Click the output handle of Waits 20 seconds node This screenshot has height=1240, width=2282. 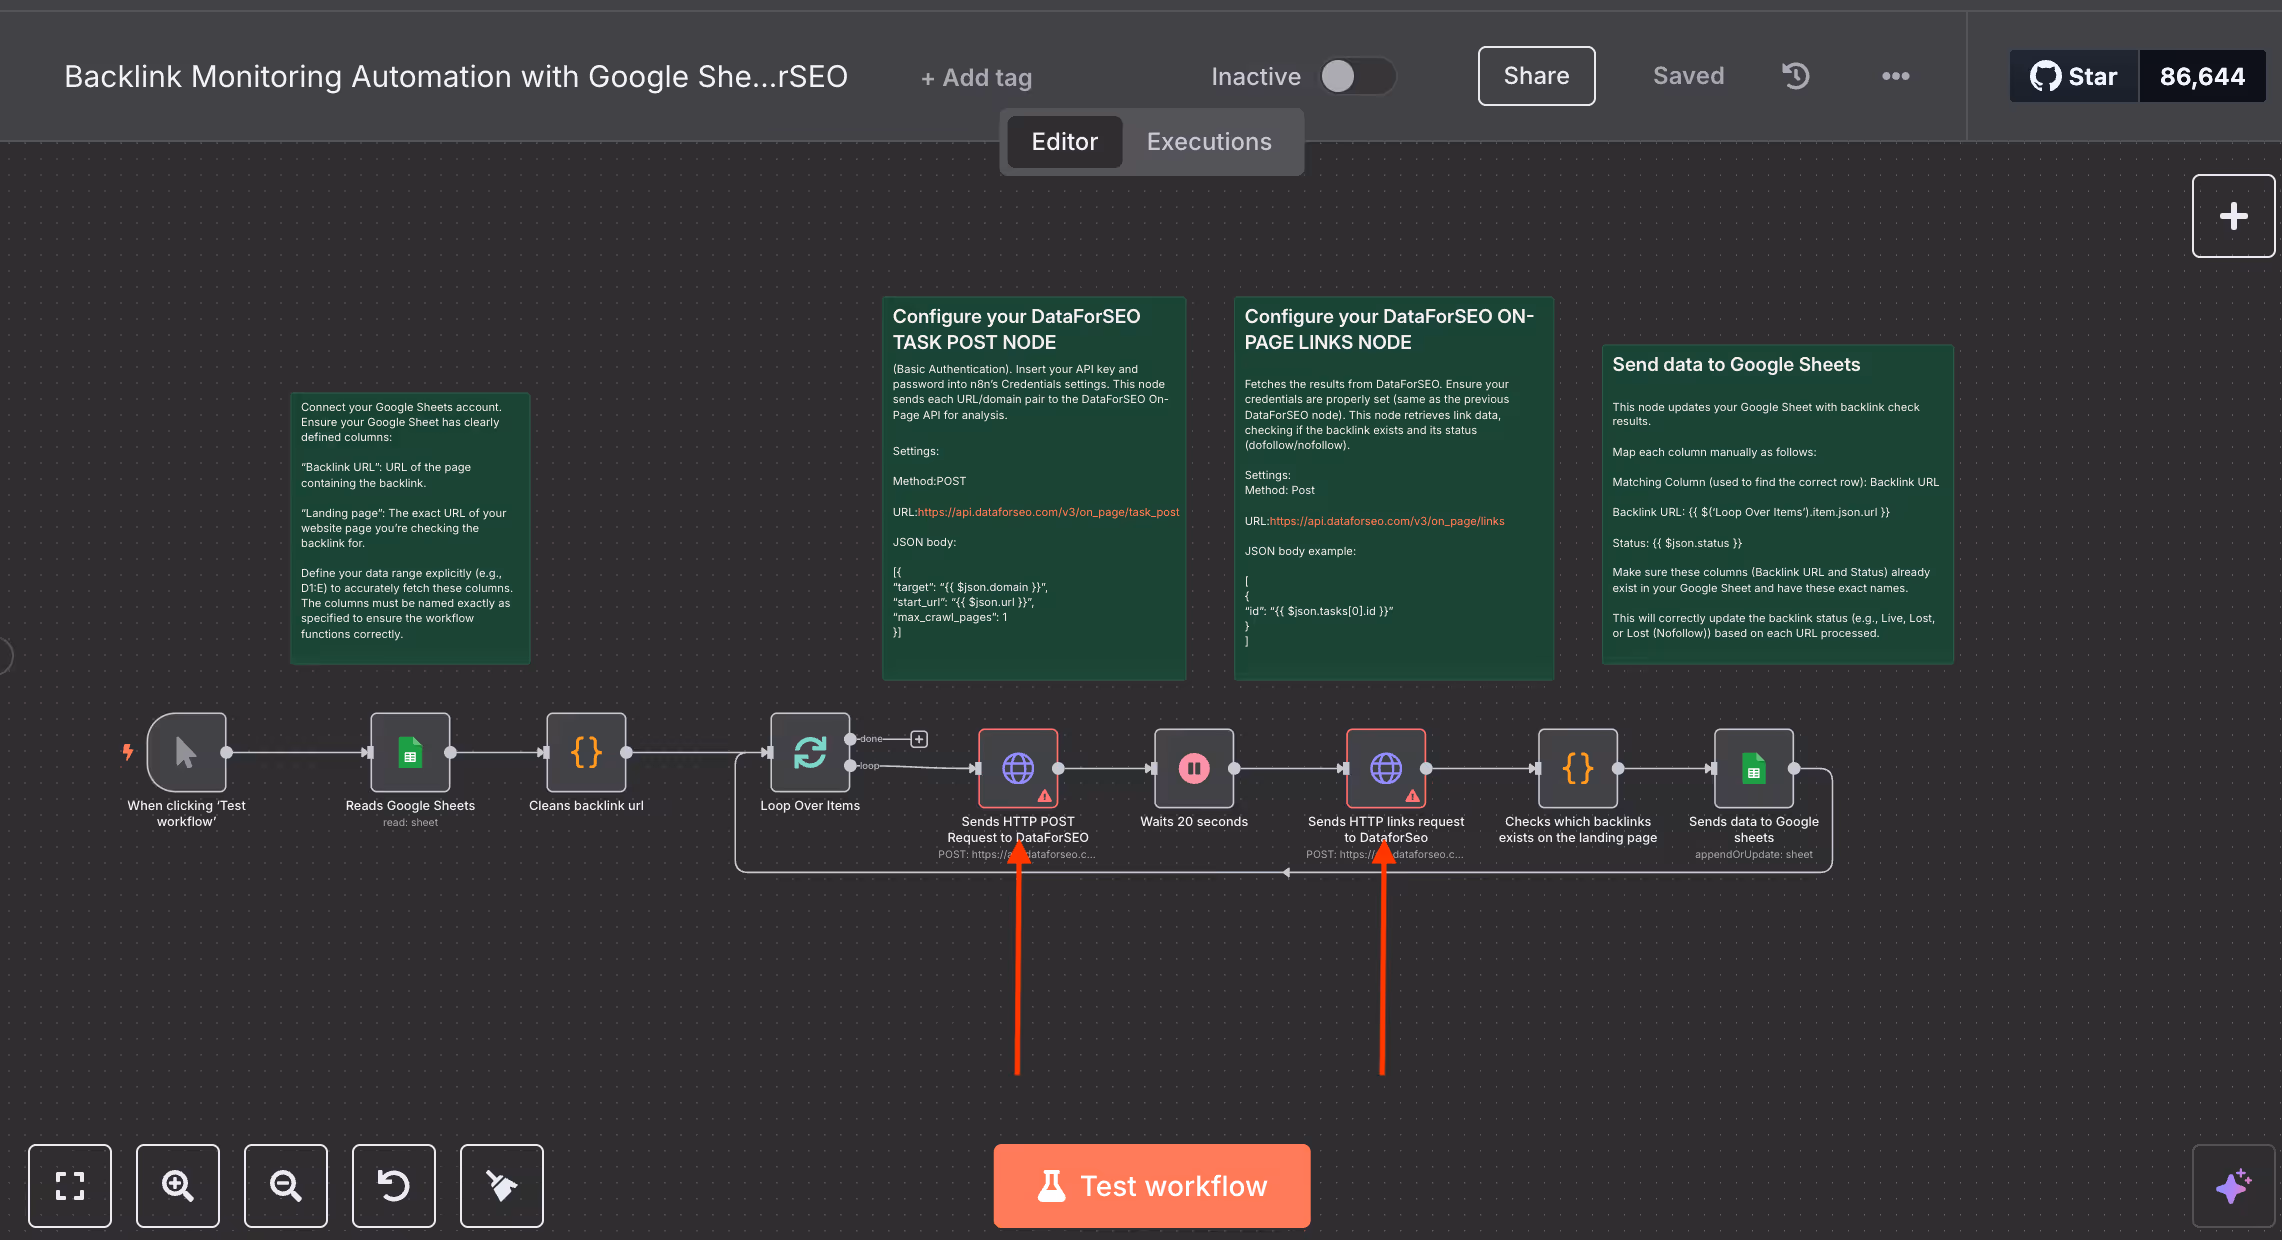(x=1234, y=768)
